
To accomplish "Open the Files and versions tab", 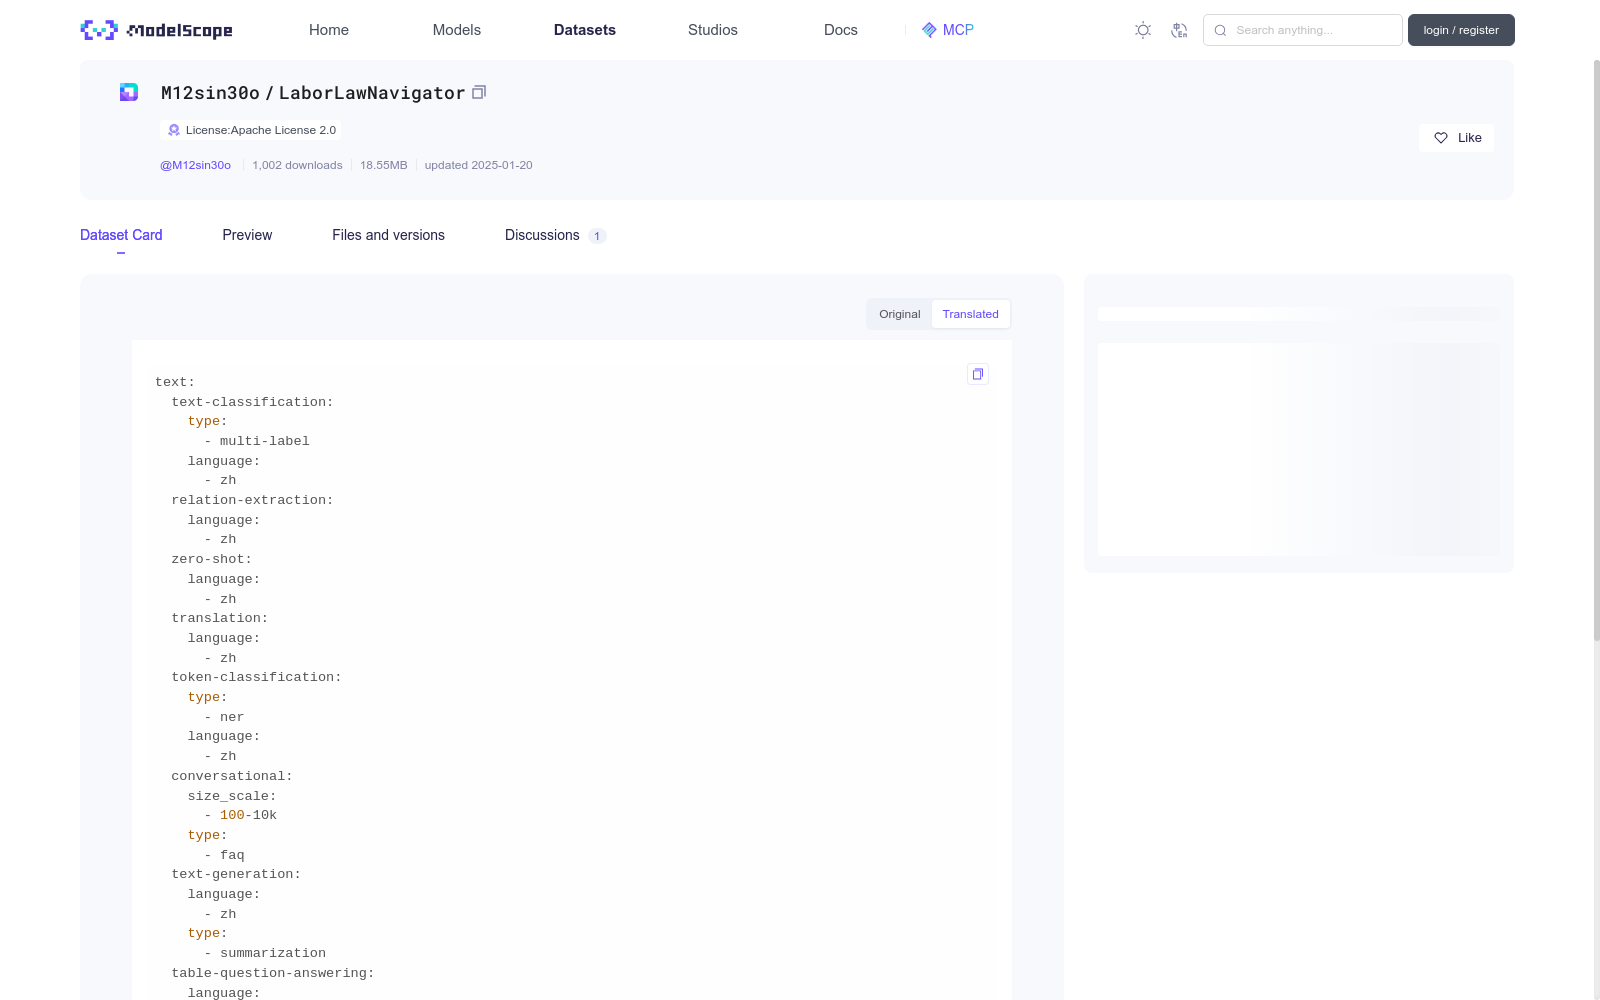I will (388, 235).
